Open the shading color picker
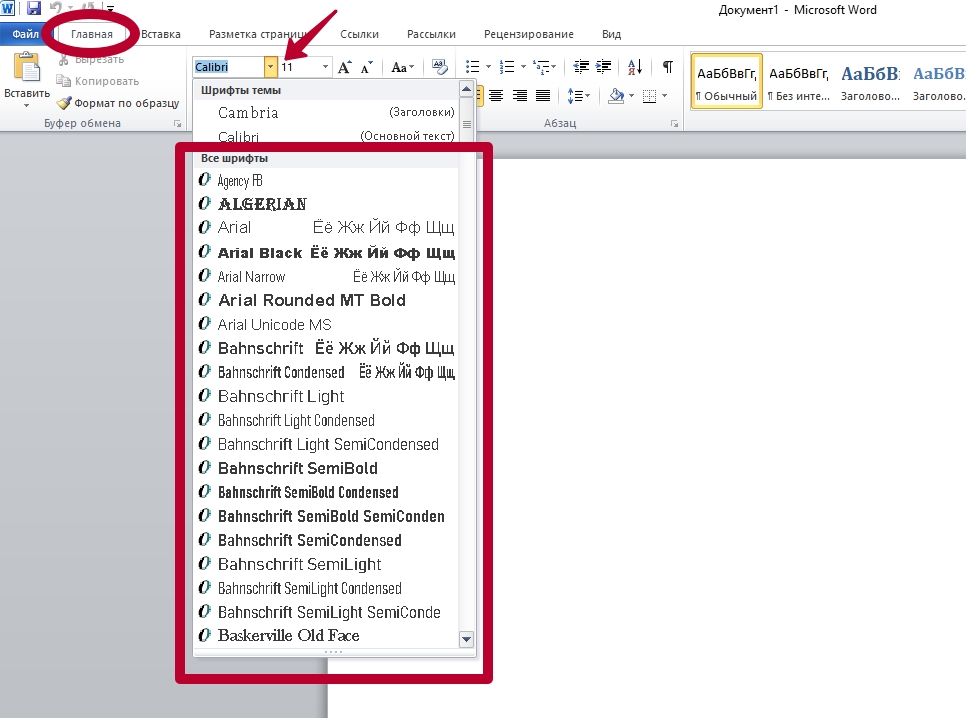Image resolution: width=966 pixels, height=718 pixels. [623, 95]
